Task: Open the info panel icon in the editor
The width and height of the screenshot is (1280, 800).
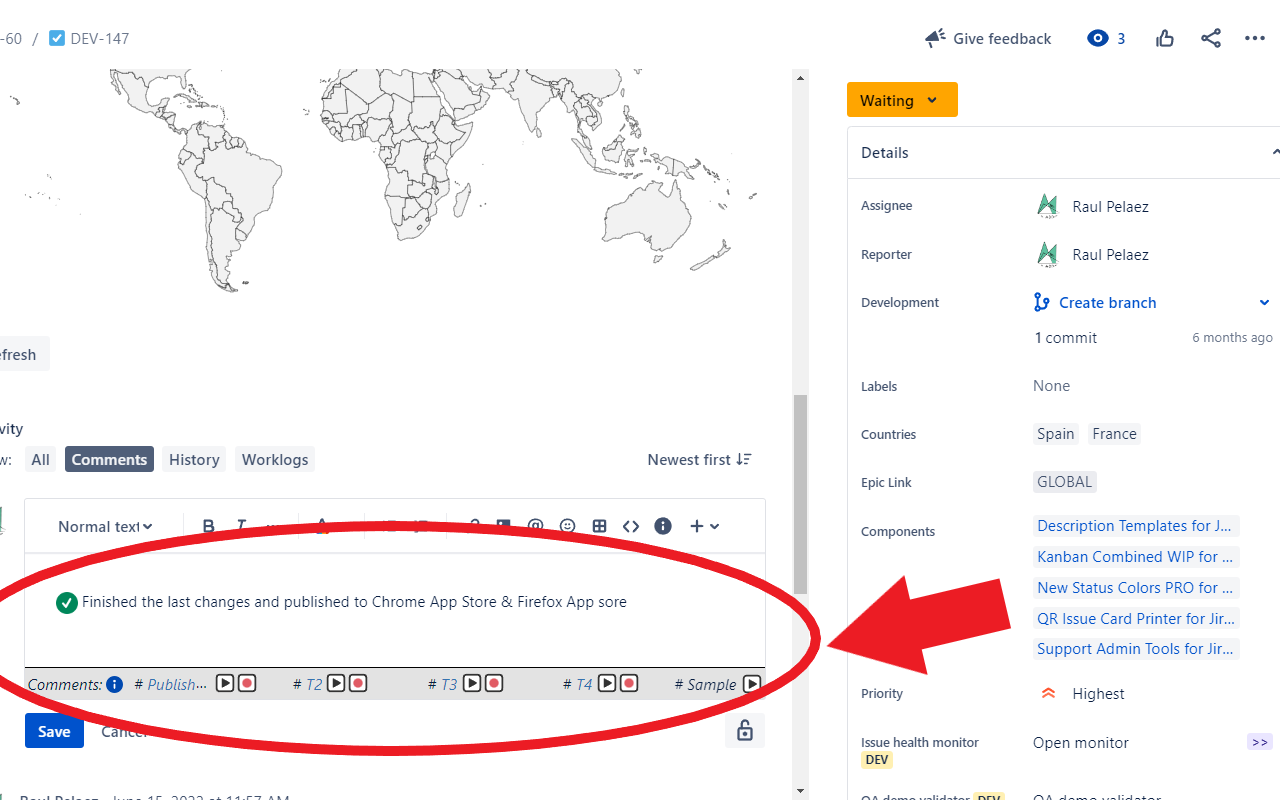Action: tap(662, 526)
